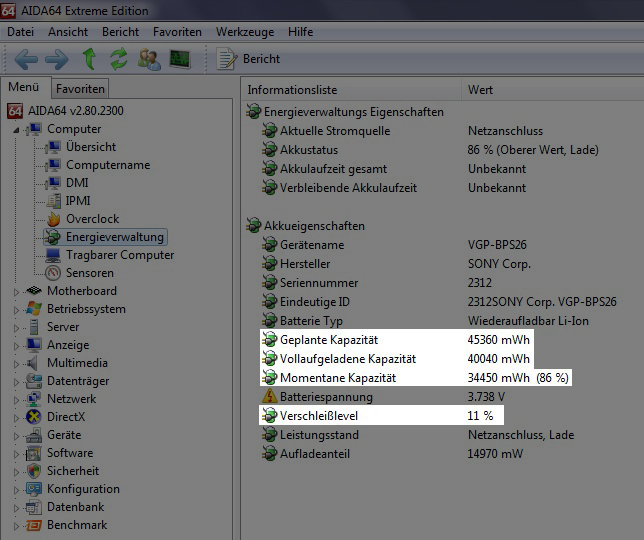
Task: Click the Betriebssystem Windows flag icon
Action: 34,309
